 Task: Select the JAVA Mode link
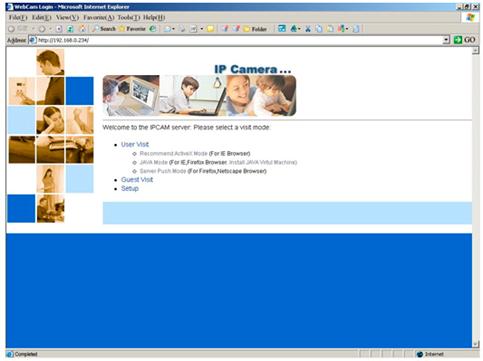click(x=153, y=162)
